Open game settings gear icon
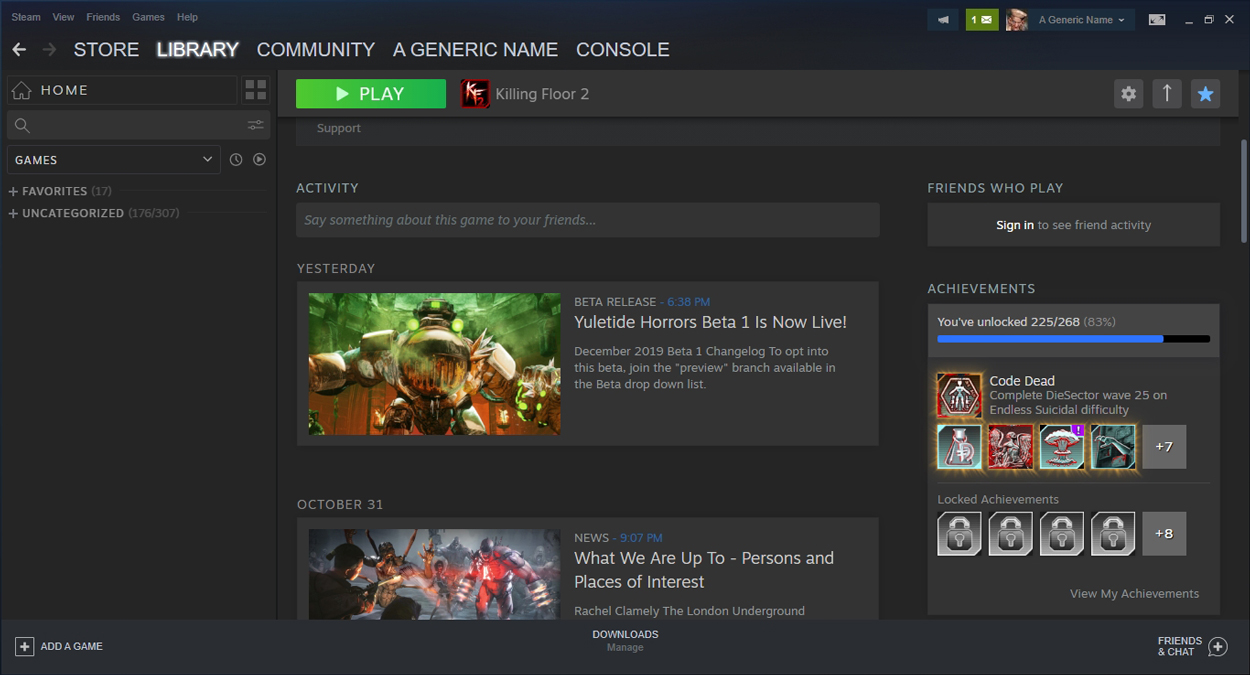The image size is (1250, 675). [1129, 93]
